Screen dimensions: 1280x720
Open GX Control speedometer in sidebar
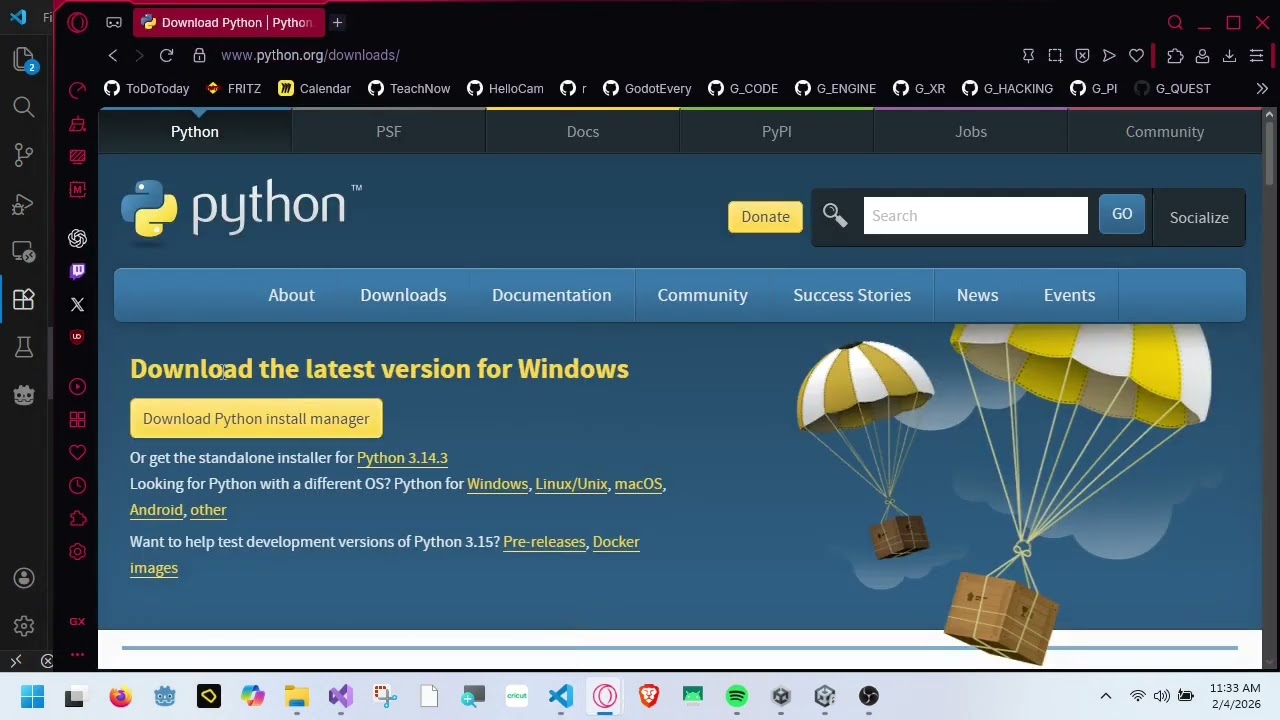[x=77, y=91]
